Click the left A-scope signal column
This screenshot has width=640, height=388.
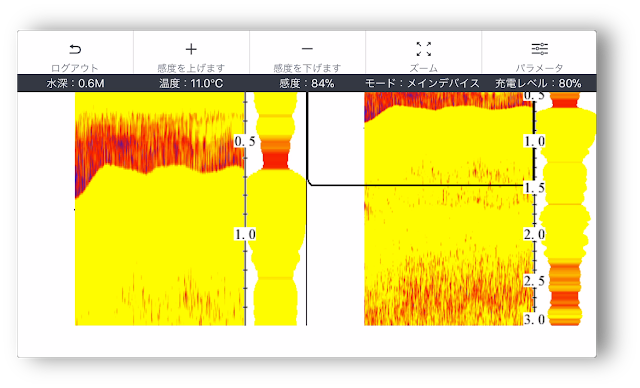[277, 208]
